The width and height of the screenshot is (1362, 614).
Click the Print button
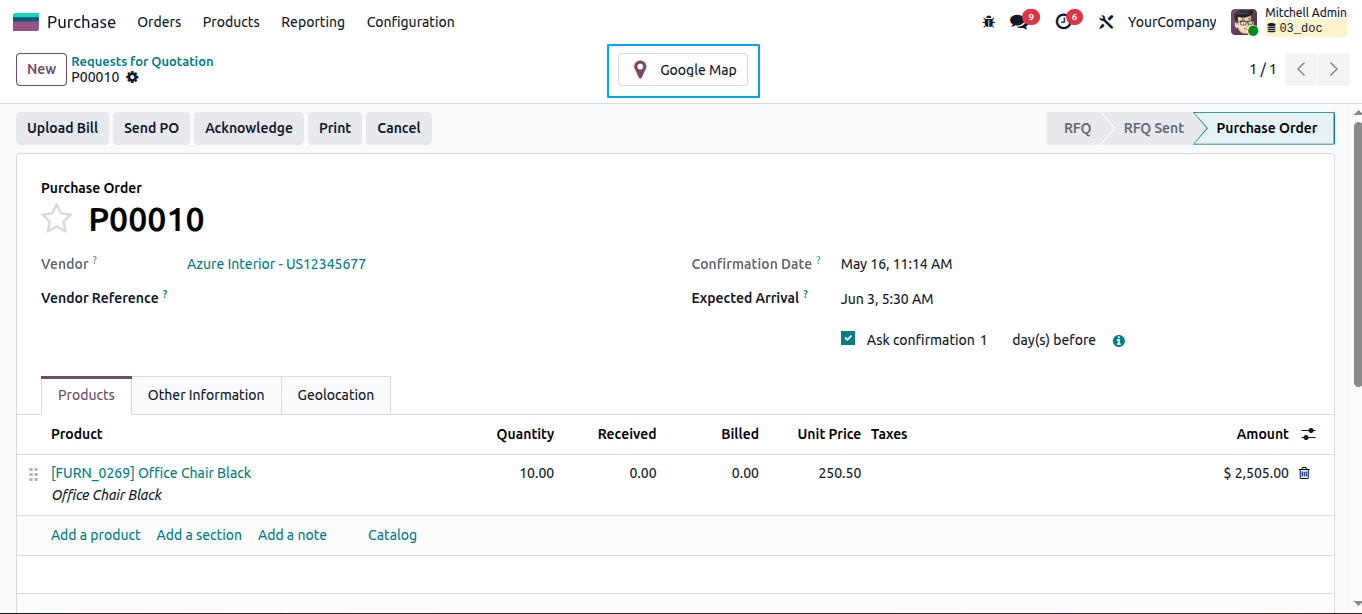click(335, 128)
